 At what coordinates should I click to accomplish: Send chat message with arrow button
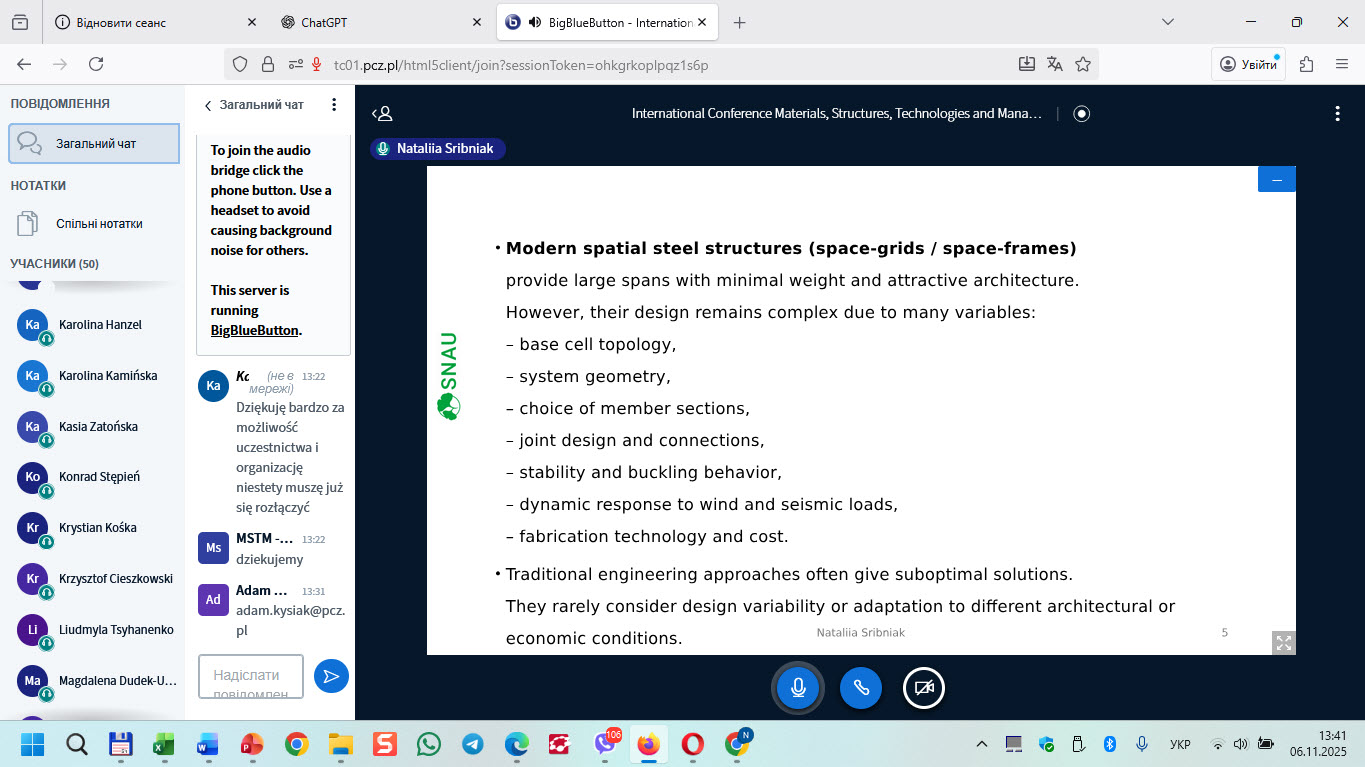click(x=331, y=676)
